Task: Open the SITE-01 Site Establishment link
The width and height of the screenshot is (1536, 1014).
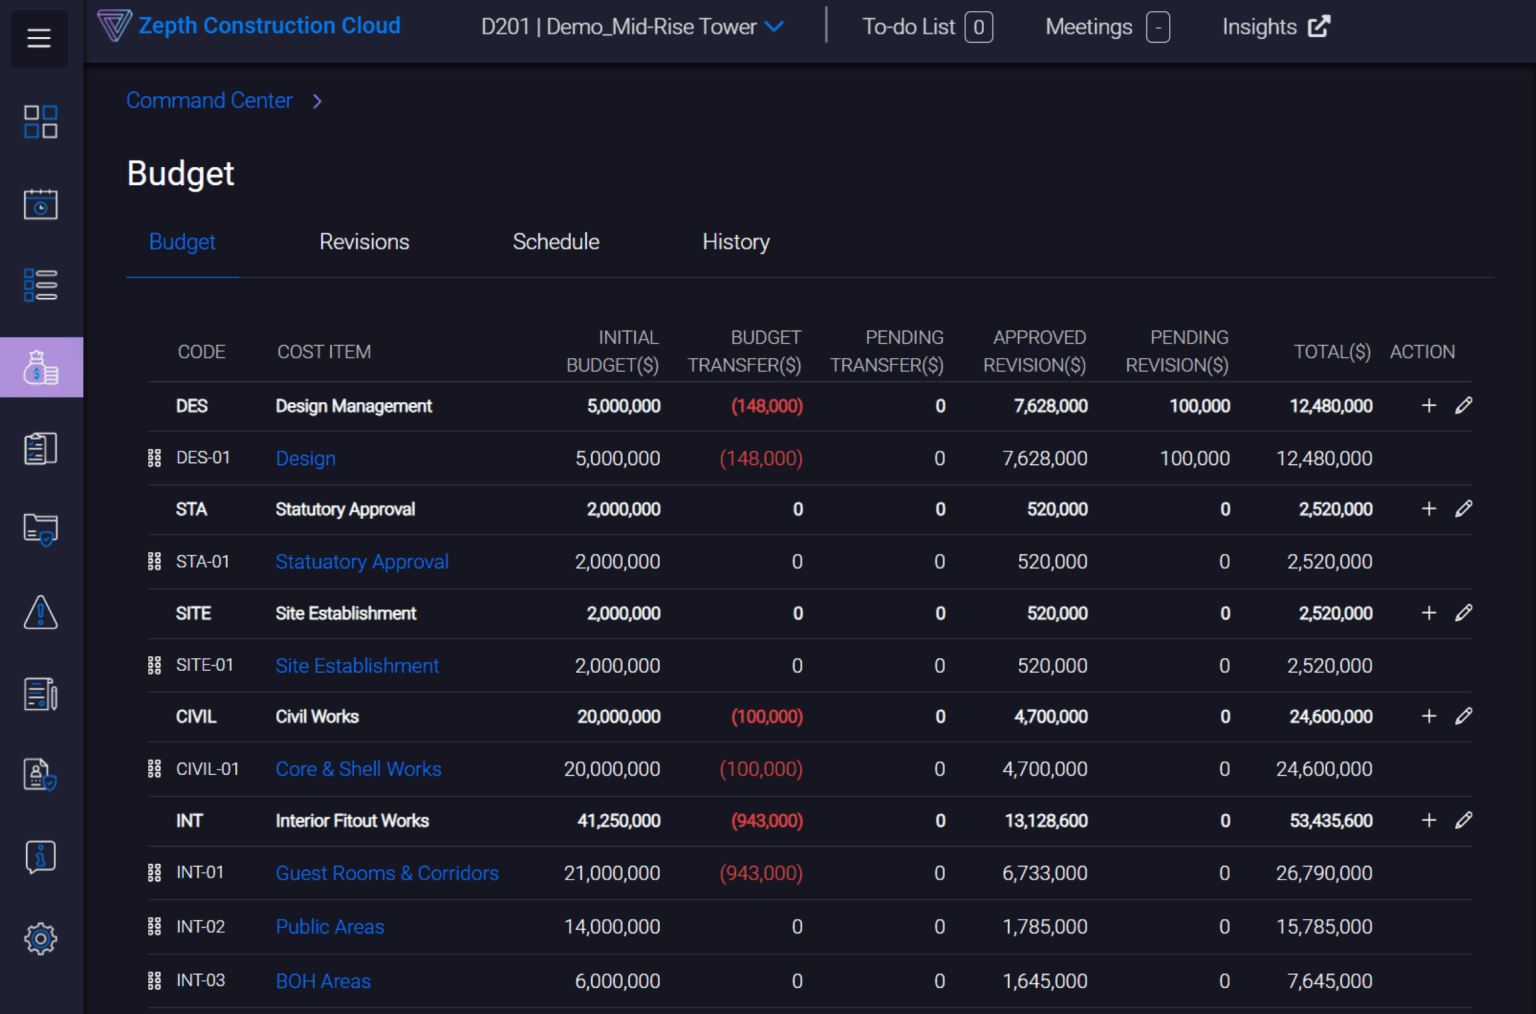Action: (x=357, y=666)
